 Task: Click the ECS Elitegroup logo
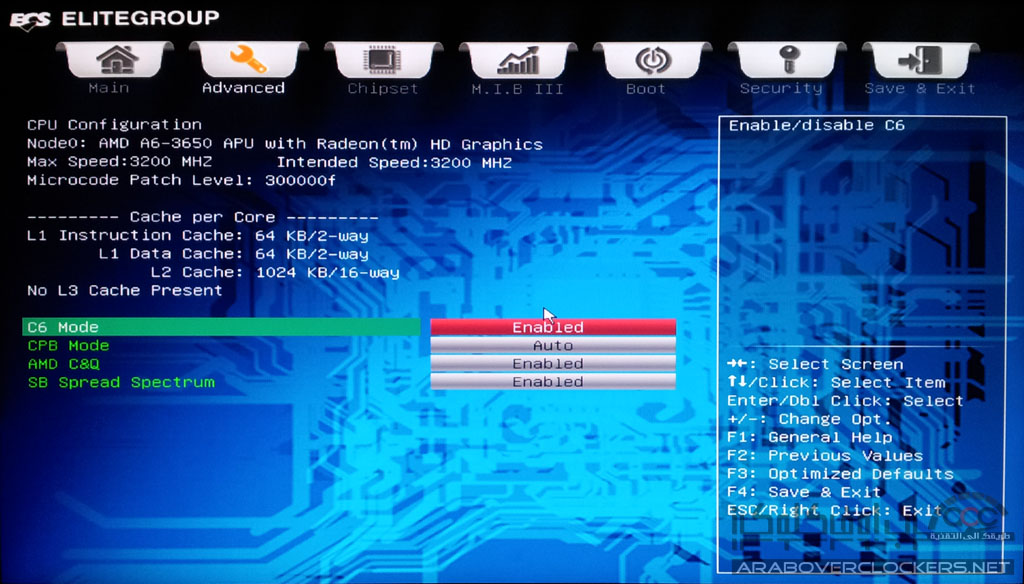114,18
